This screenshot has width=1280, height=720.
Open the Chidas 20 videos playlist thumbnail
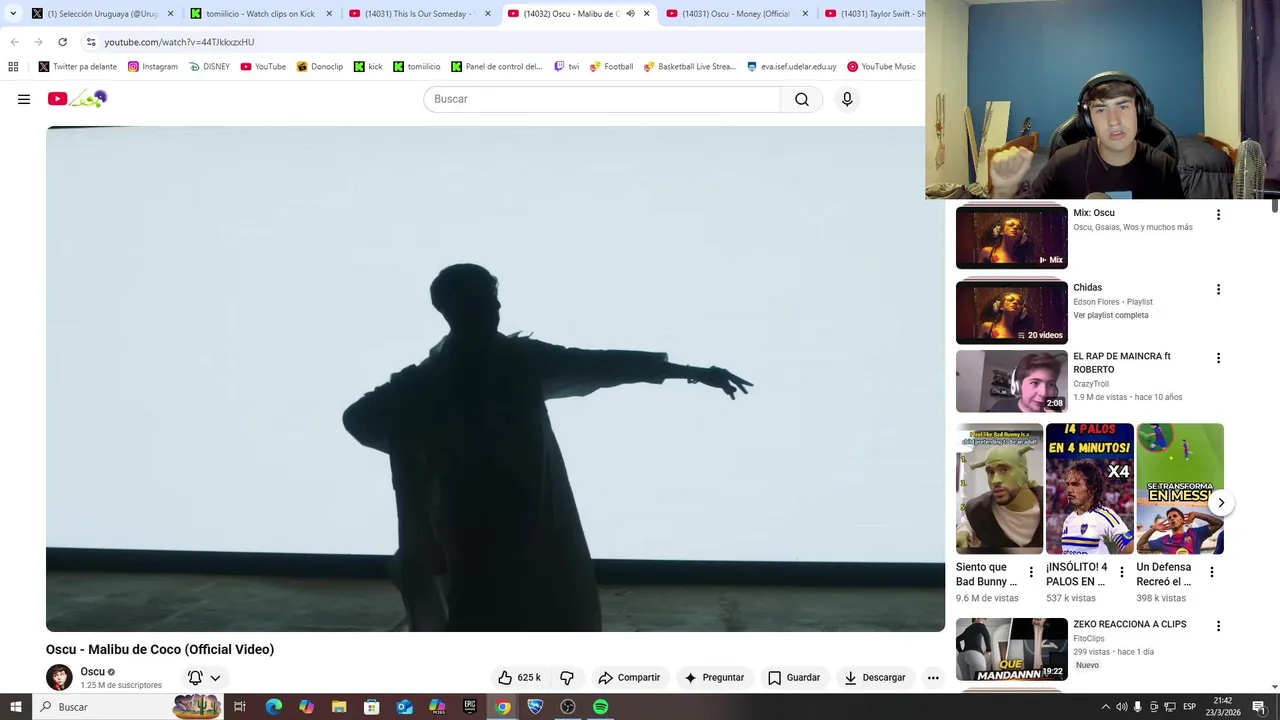coord(1012,312)
